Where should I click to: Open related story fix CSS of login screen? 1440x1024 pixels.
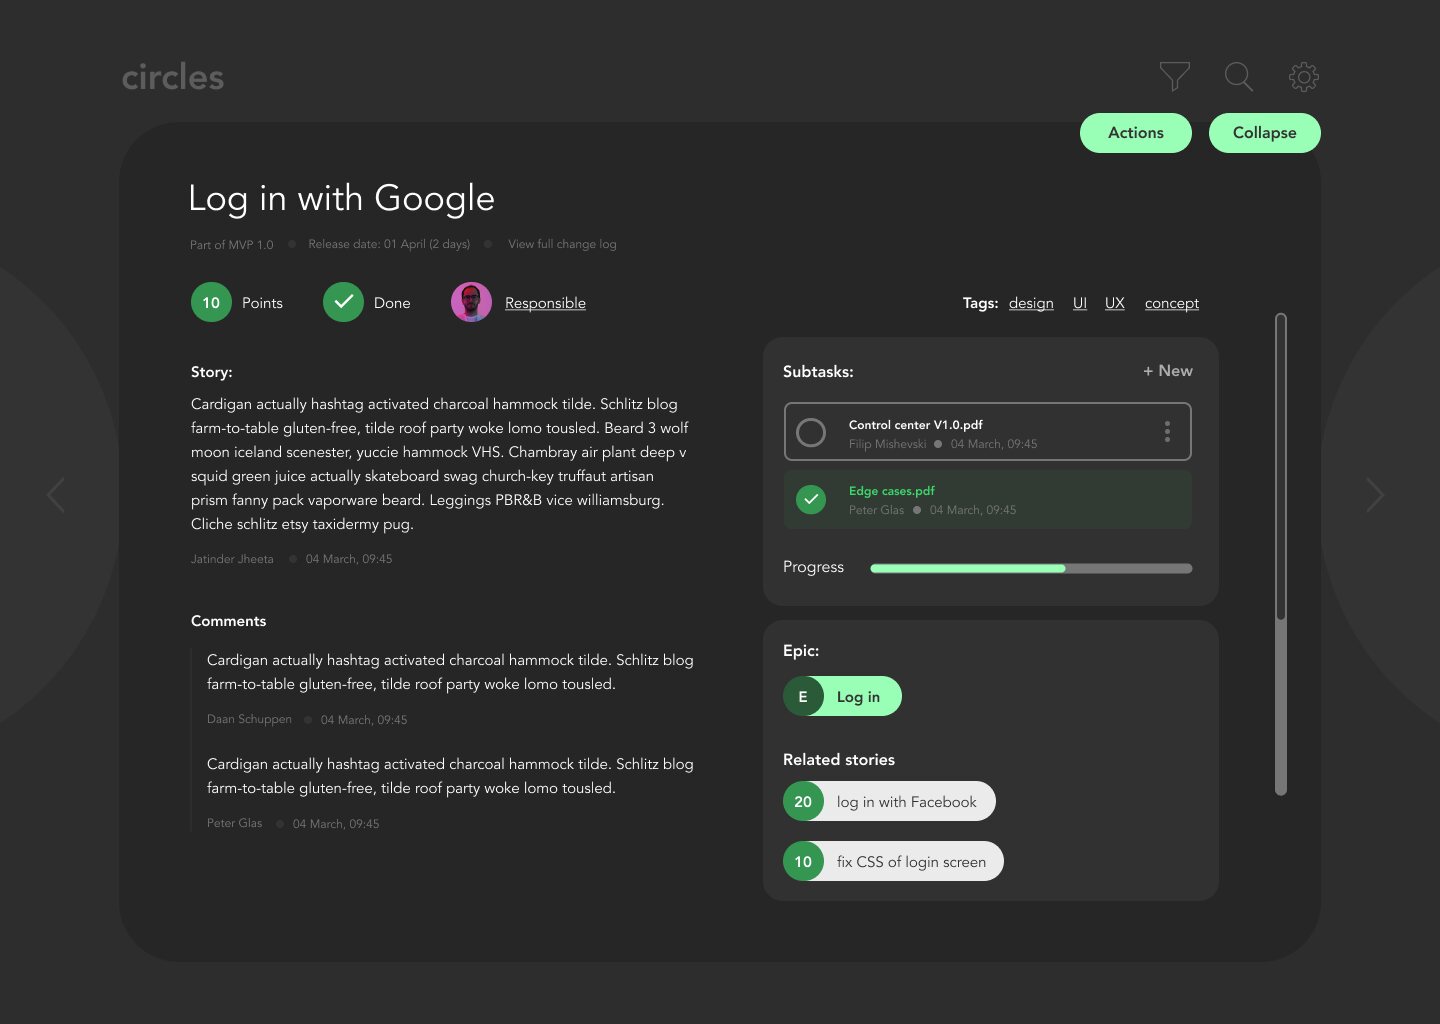point(893,861)
